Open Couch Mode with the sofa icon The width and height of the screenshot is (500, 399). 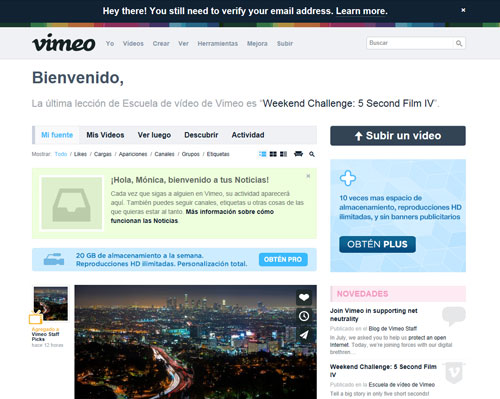point(298,154)
